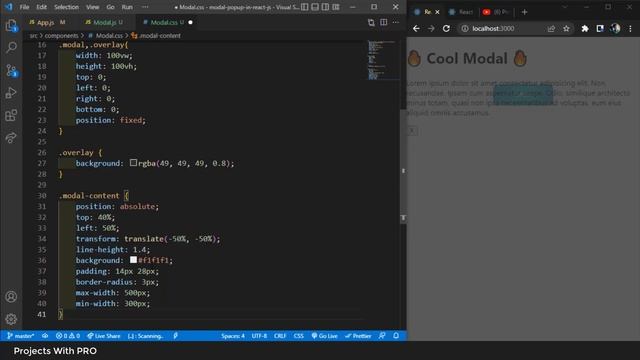The image size is (640, 360).
Task: Click Prettier in the status bar
Action: coord(358,336)
